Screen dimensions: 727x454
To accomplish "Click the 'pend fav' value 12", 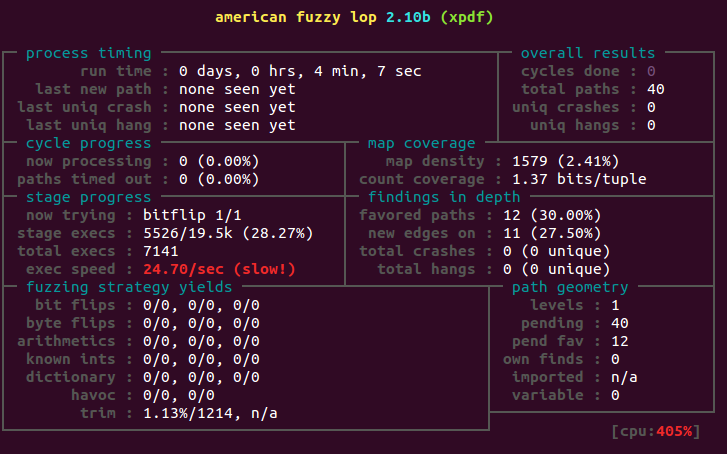I will 620,341.
